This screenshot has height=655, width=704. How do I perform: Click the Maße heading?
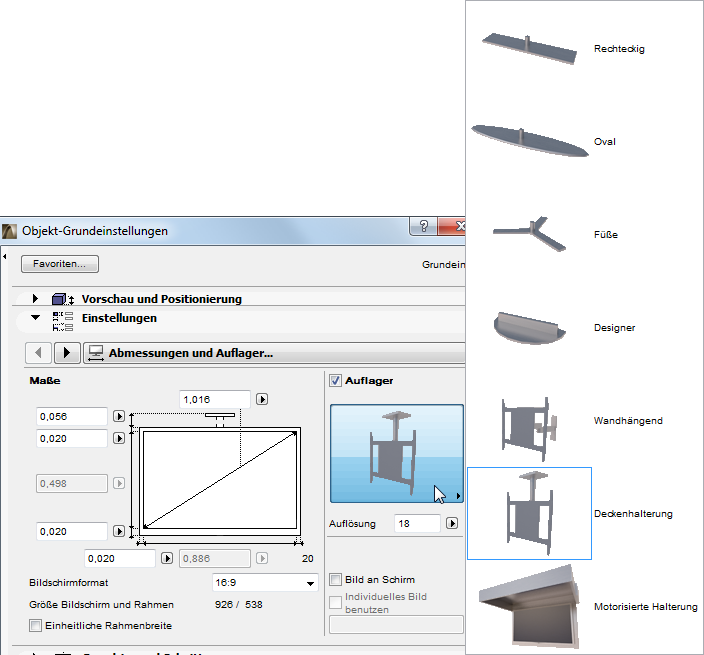coord(45,381)
